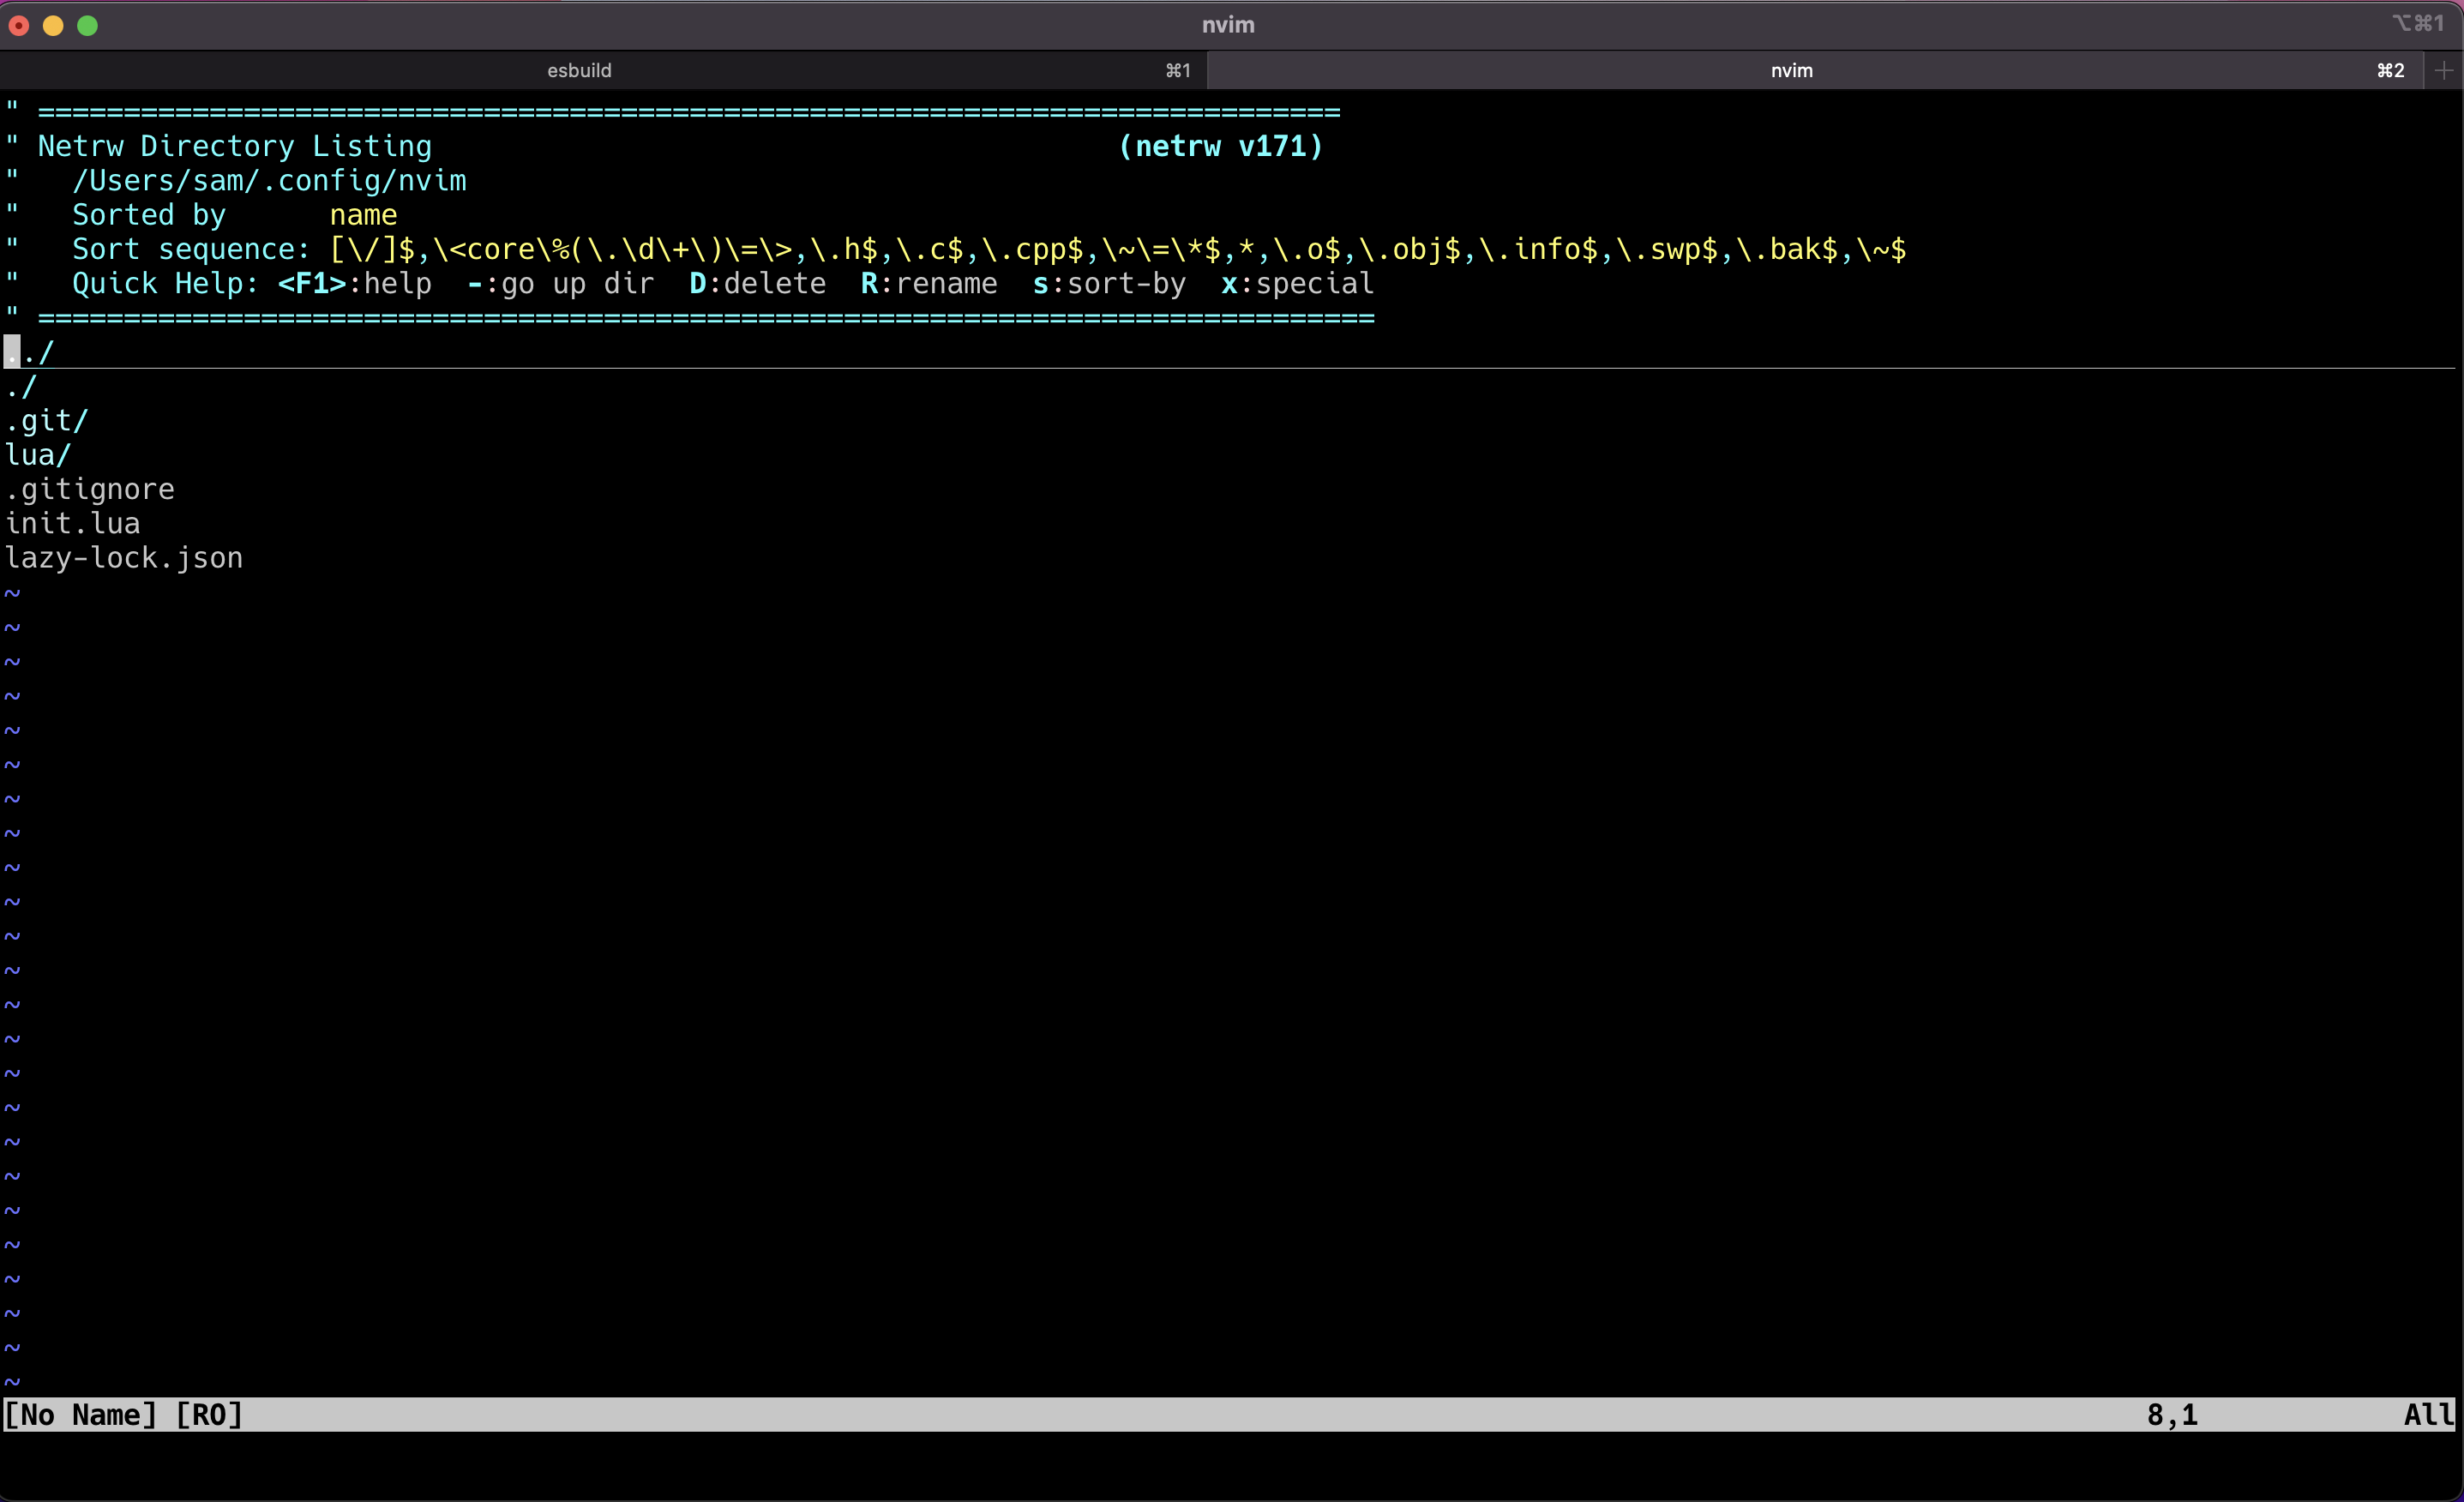Select the ./ current directory entry
Image resolution: width=2464 pixels, height=1502 pixels.
pos(21,387)
